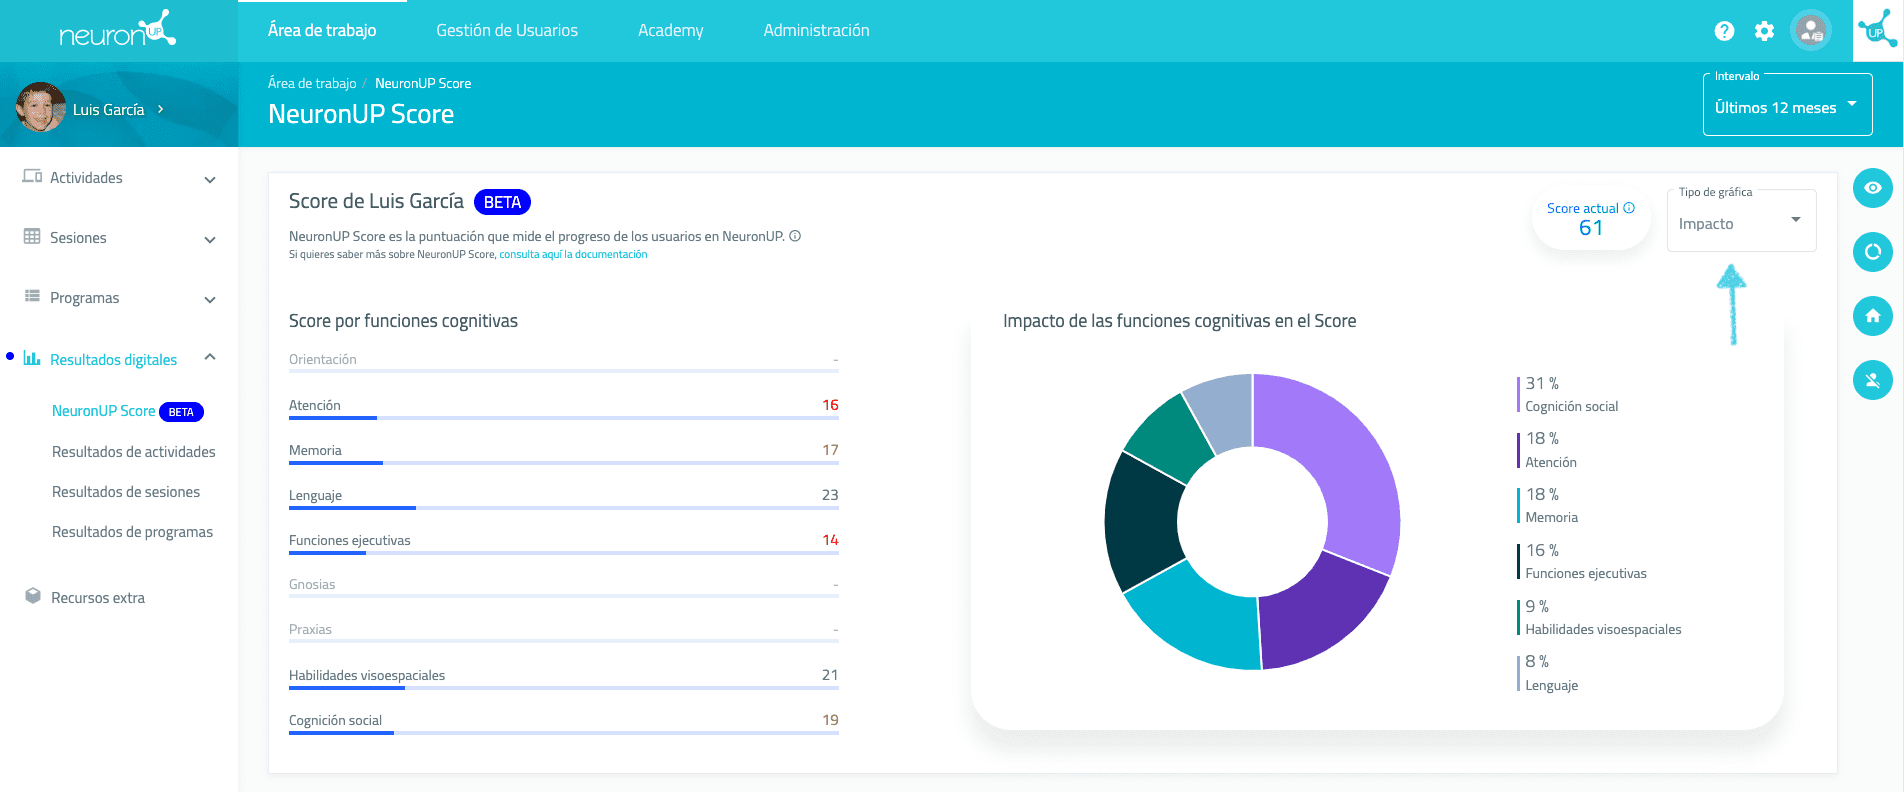Open settings via the gear icon
Viewport: 1904px width, 792px height.
1764,31
